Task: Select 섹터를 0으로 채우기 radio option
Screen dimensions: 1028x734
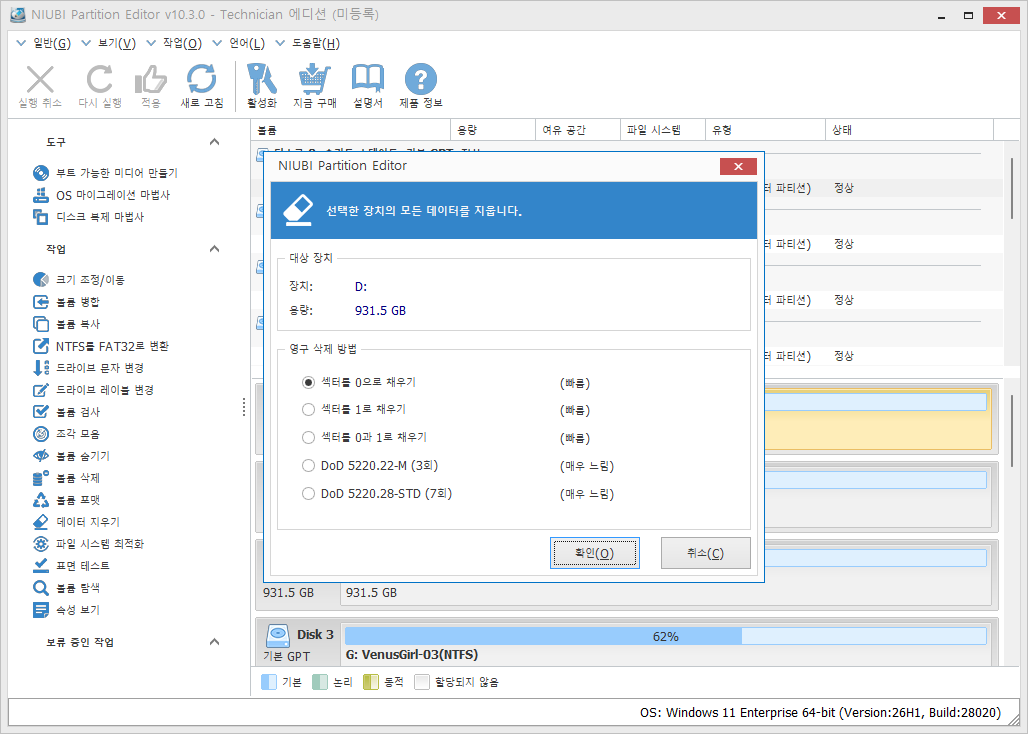Action: tap(308, 382)
